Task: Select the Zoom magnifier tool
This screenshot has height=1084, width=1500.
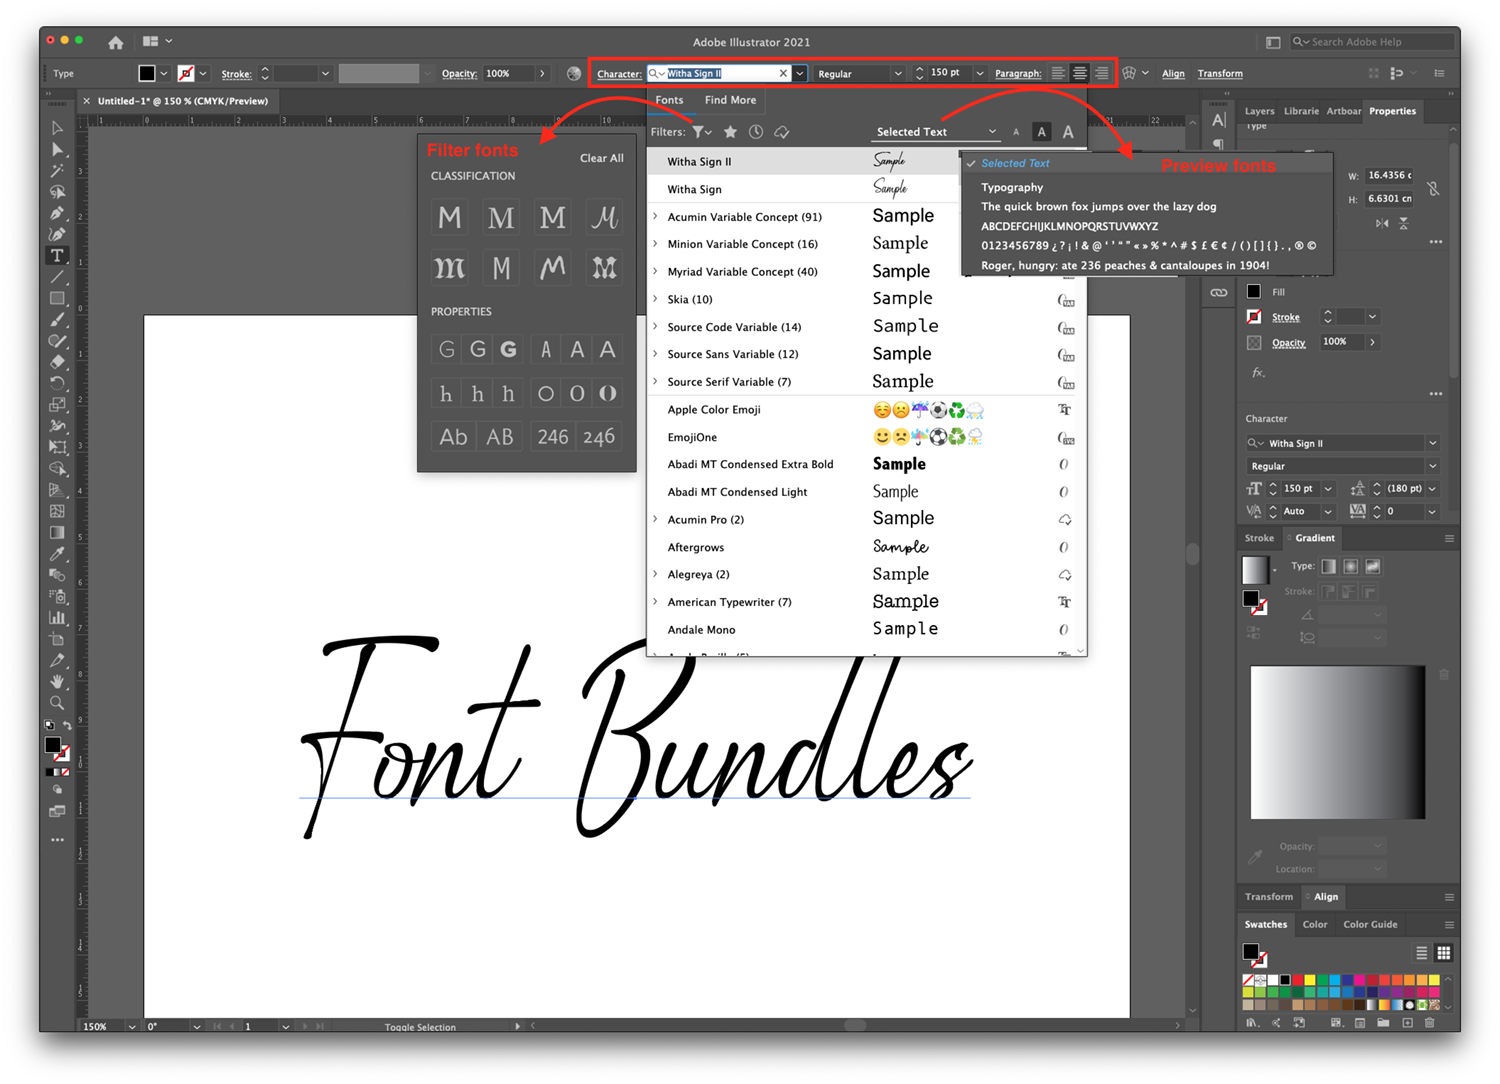Action: tap(57, 703)
